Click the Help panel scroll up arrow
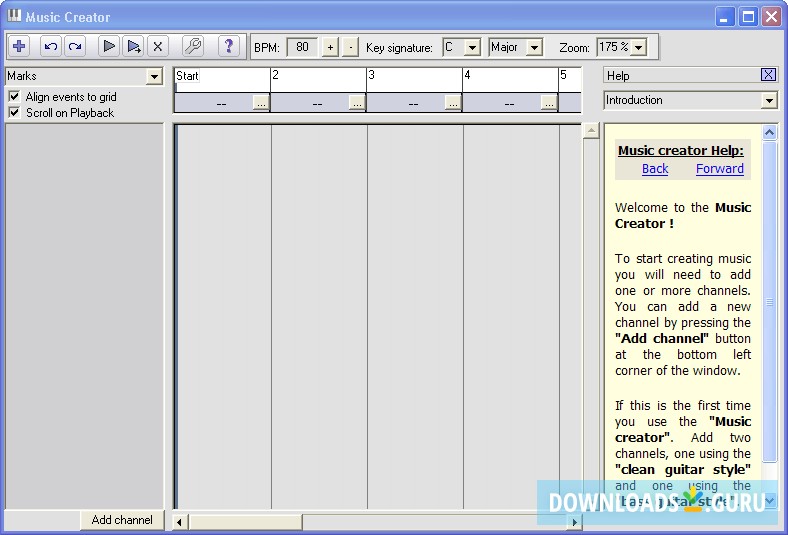The image size is (788, 535). 769,133
